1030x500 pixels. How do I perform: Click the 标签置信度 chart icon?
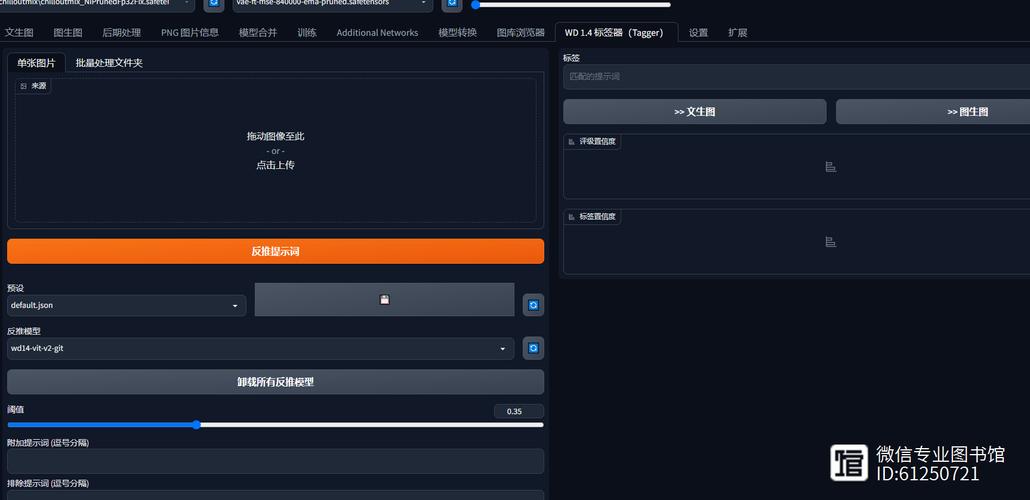830,242
